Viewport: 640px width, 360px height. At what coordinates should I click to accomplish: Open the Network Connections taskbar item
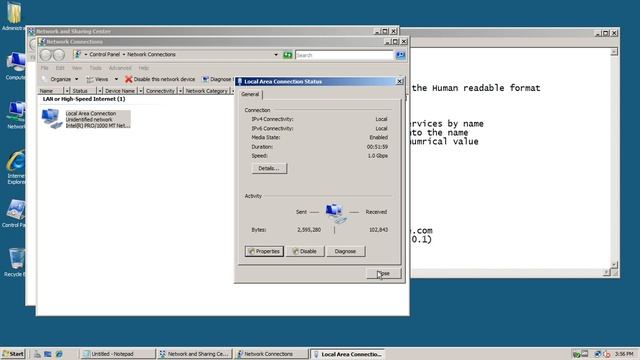point(271,354)
